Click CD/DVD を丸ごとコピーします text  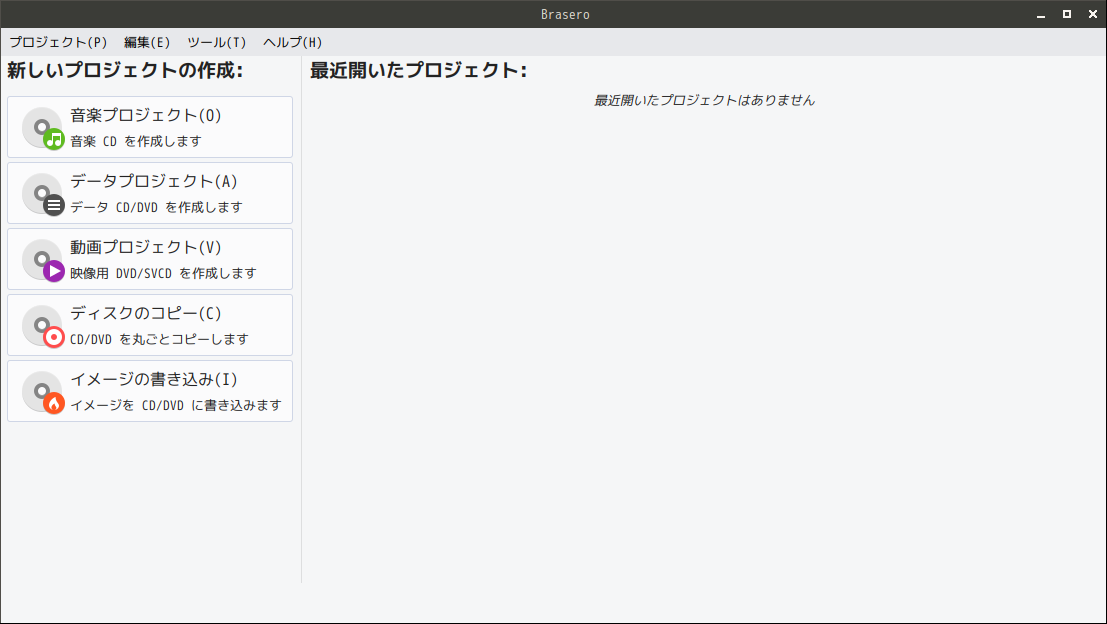[160, 340]
